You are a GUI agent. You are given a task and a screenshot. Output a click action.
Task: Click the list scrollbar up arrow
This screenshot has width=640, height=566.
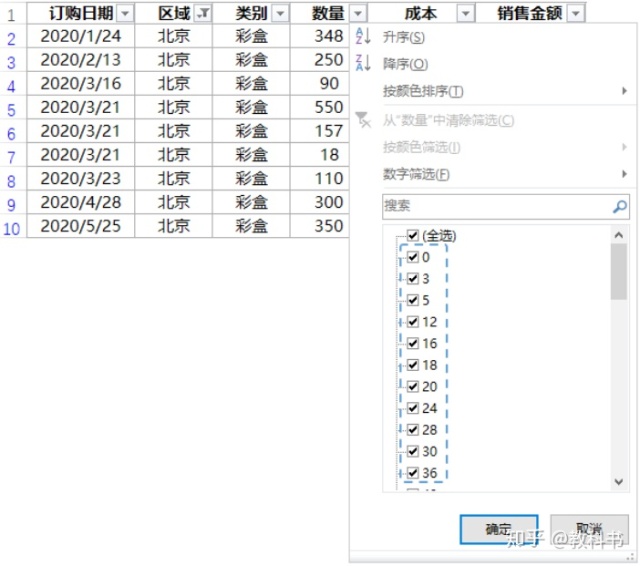point(619,235)
